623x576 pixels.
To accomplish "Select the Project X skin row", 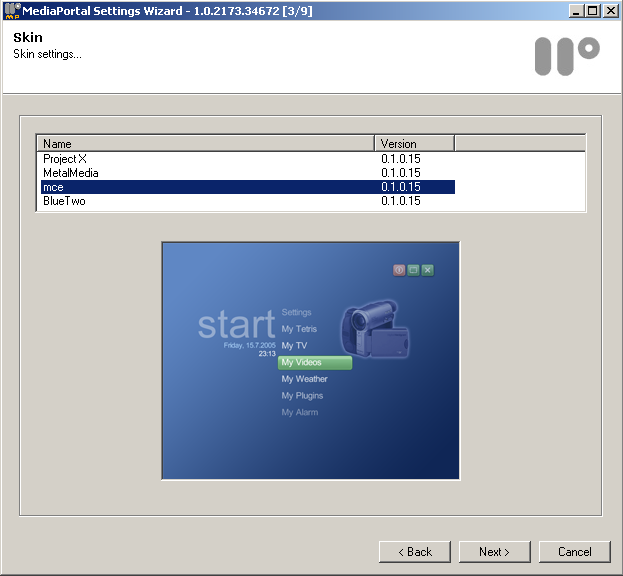I will (x=248, y=159).
